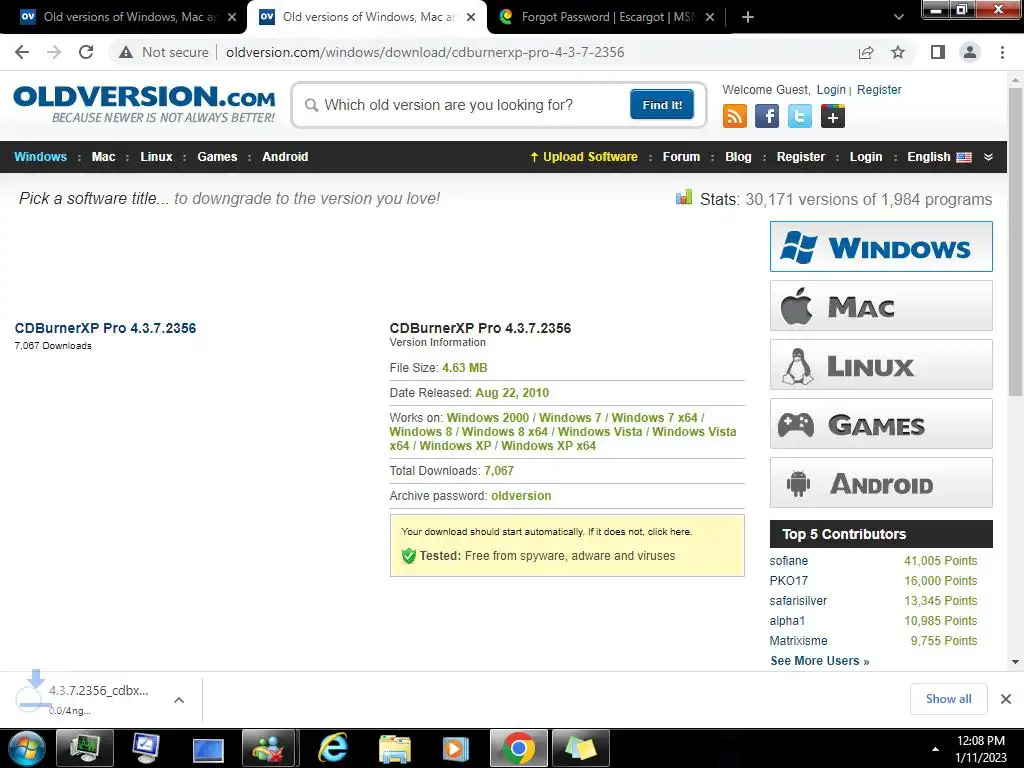Open tab search dropdown arrow
1024x768 pixels.
coord(899,17)
